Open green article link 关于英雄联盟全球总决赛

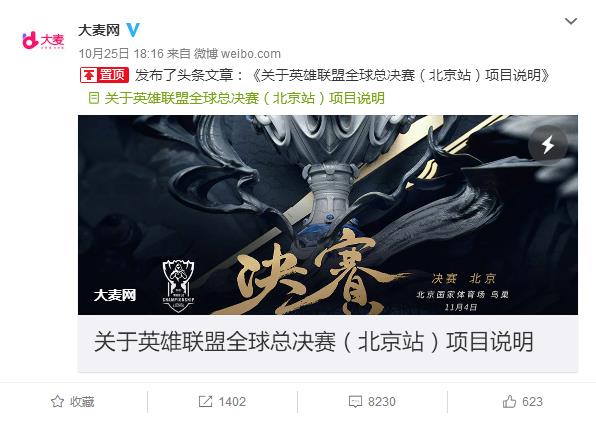[x=244, y=98]
